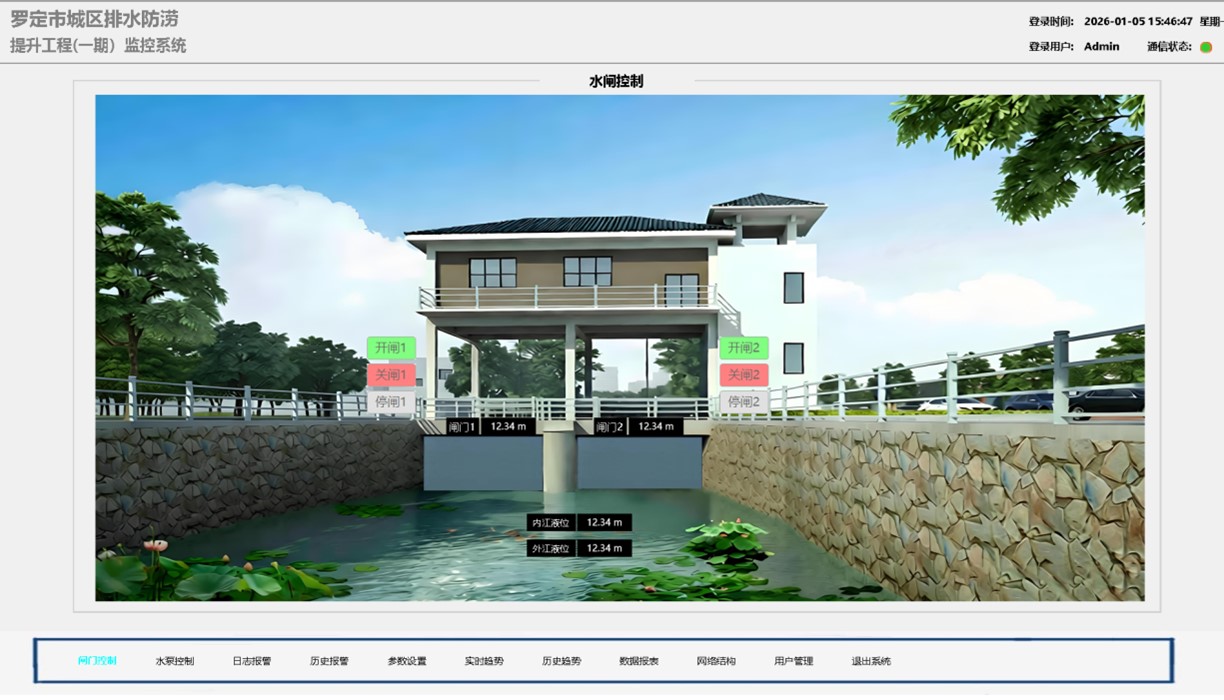Click the grey 停闸1 stop gate button
The width and height of the screenshot is (1224, 700).
(391, 402)
